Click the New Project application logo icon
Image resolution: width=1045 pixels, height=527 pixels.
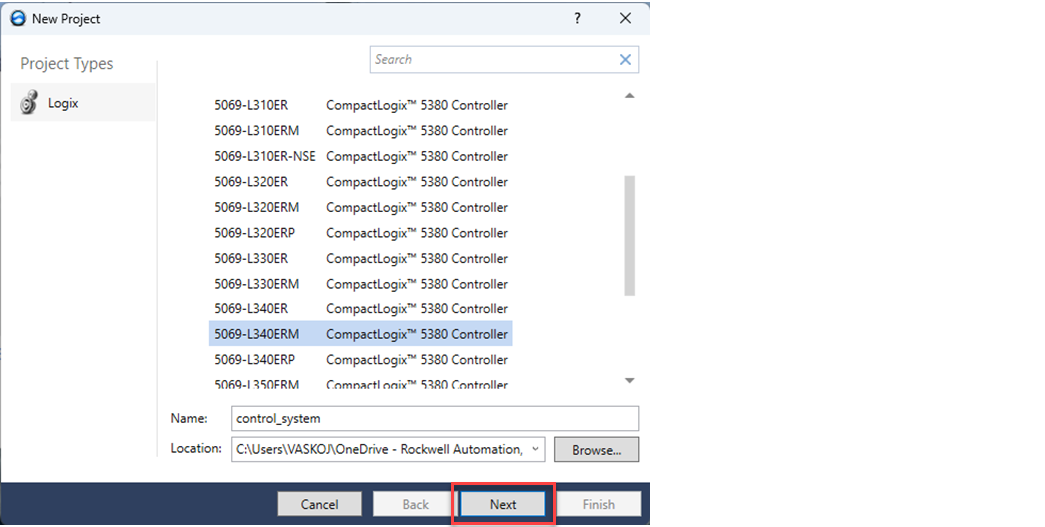18,19
